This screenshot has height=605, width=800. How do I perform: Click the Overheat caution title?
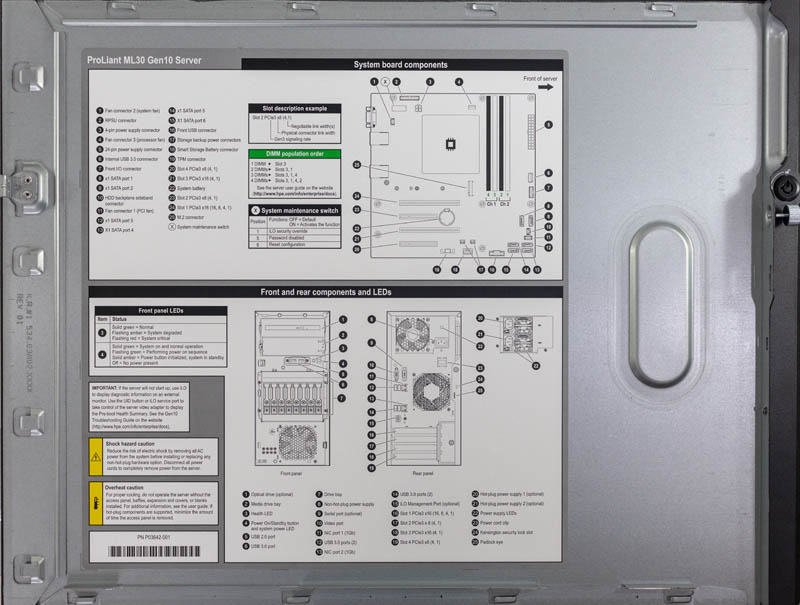click(124, 488)
